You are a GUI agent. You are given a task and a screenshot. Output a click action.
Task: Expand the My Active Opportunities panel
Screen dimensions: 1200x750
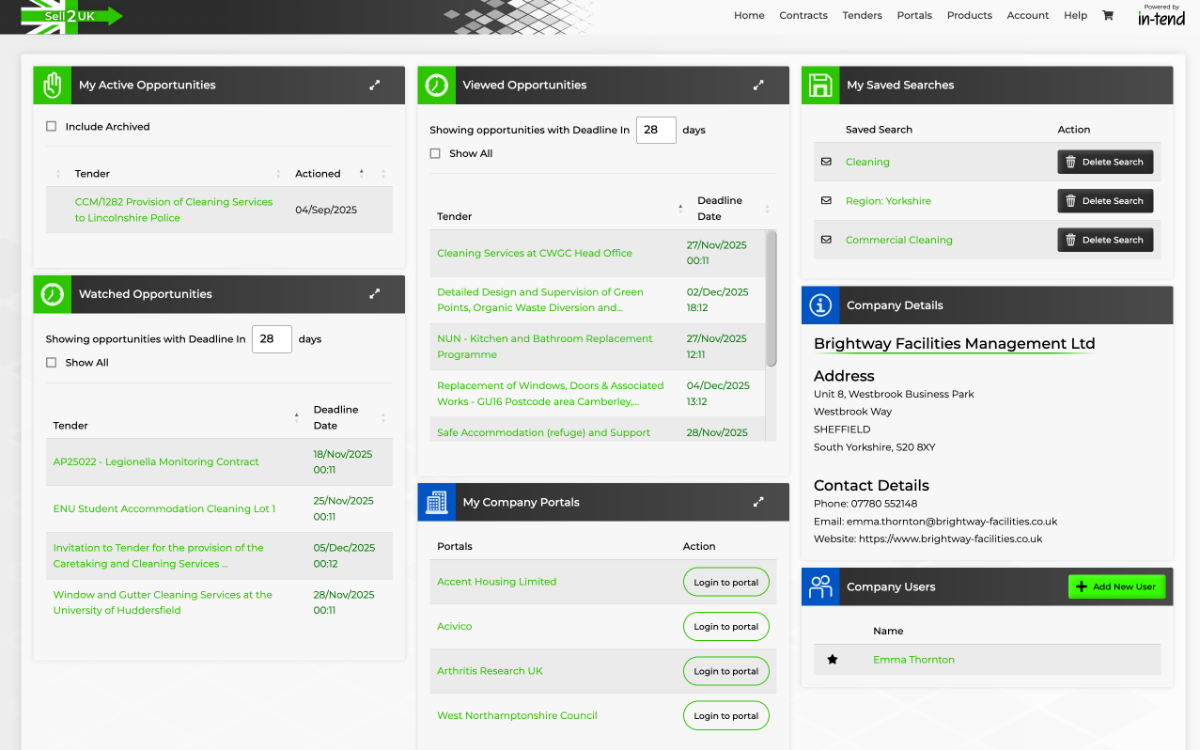pos(374,85)
